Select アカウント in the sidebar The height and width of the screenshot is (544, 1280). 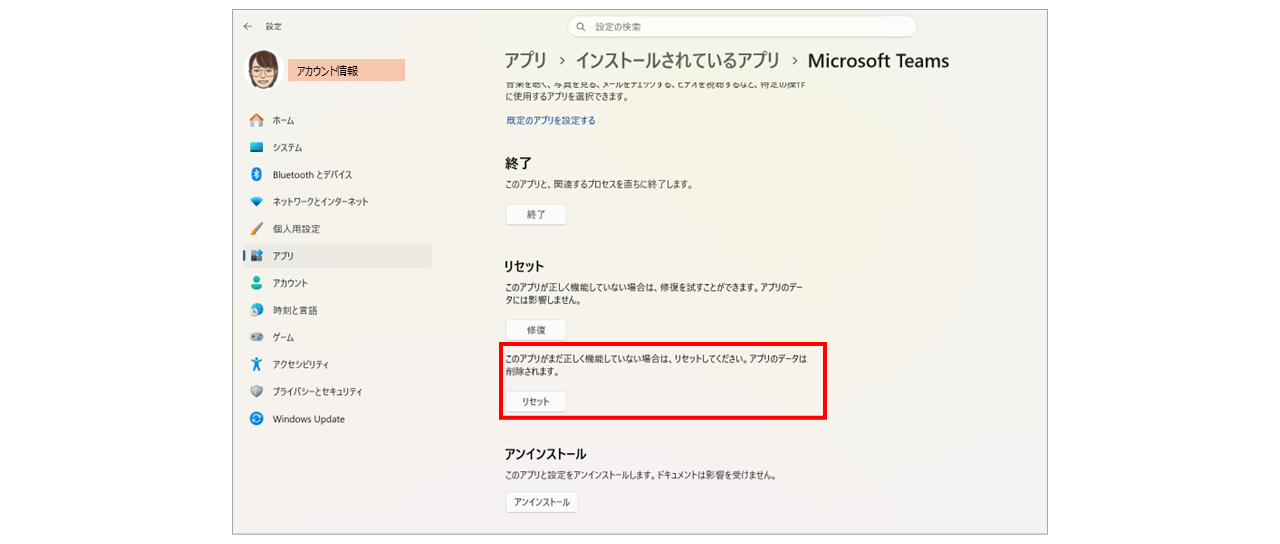pyautogui.click(x=290, y=283)
